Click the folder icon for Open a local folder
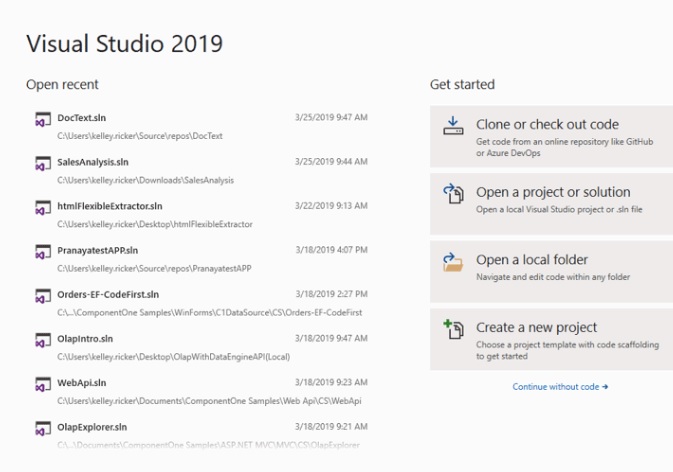The image size is (673, 472). click(453, 262)
